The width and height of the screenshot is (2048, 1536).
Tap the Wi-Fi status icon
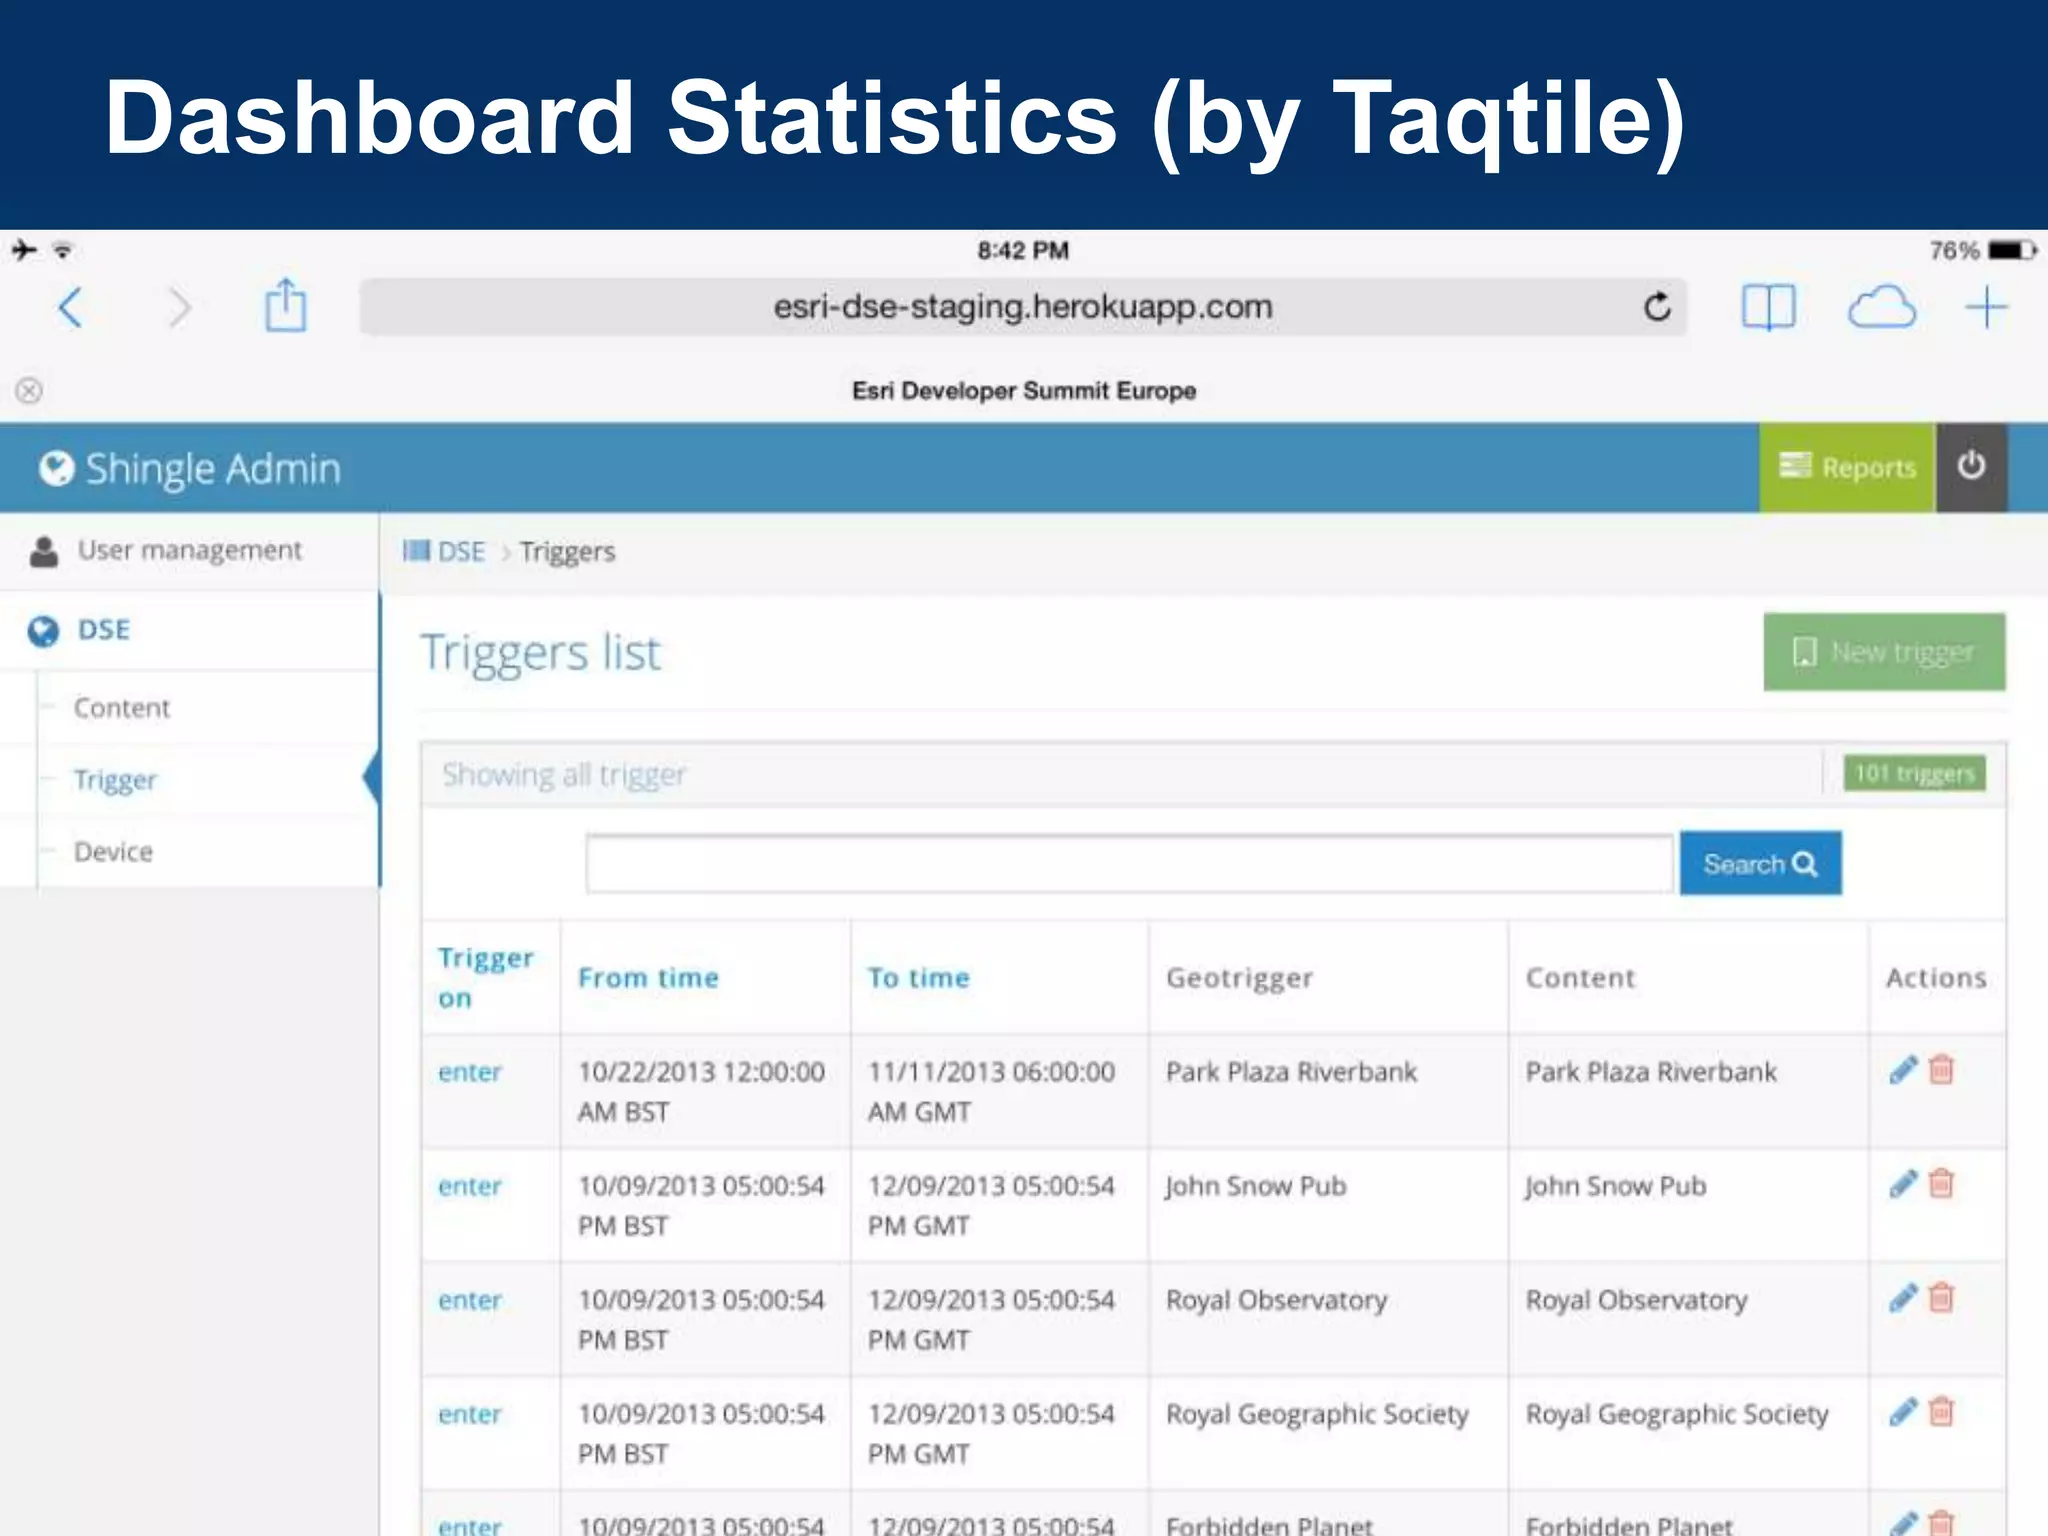(x=62, y=250)
